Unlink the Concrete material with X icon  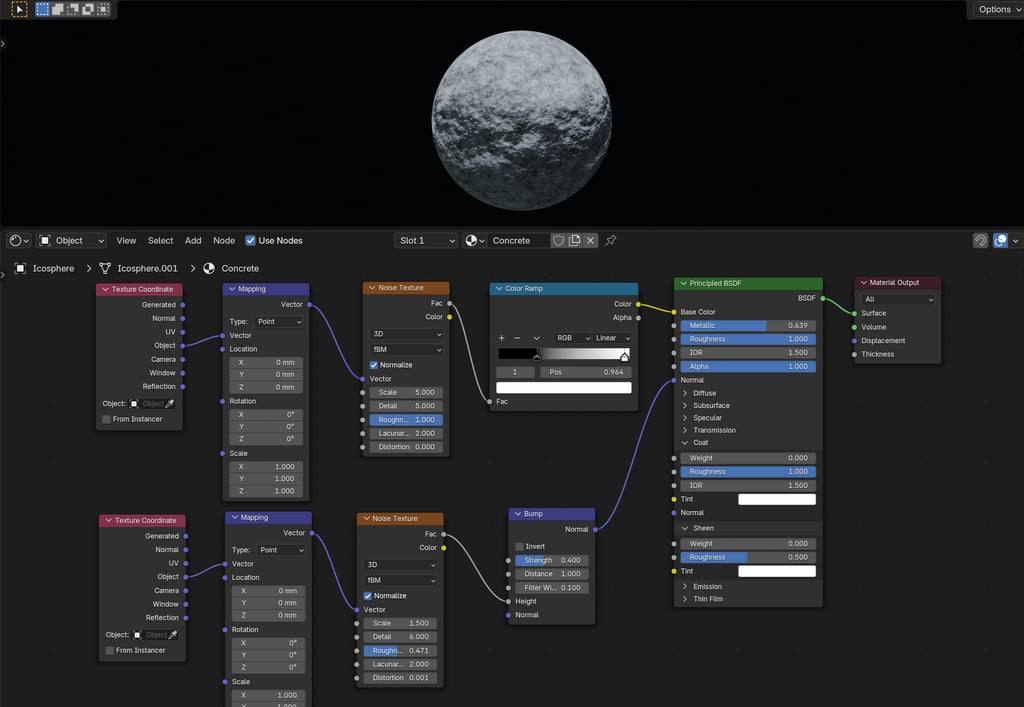point(590,241)
